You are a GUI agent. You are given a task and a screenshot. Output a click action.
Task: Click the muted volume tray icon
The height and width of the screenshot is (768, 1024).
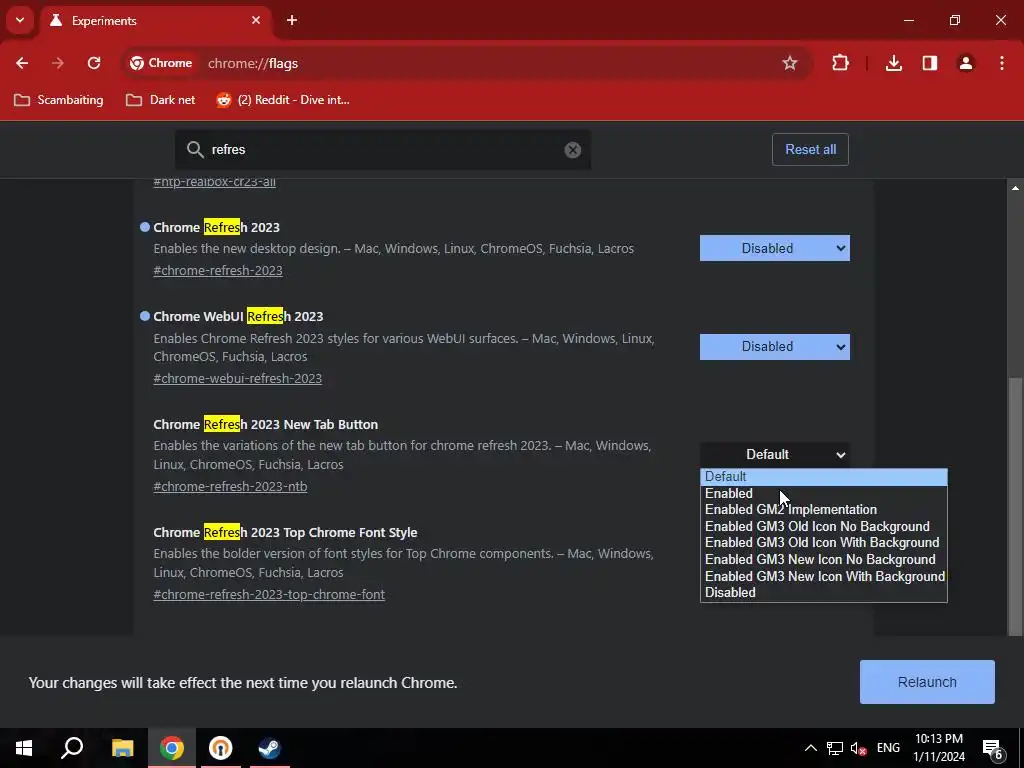coord(858,748)
